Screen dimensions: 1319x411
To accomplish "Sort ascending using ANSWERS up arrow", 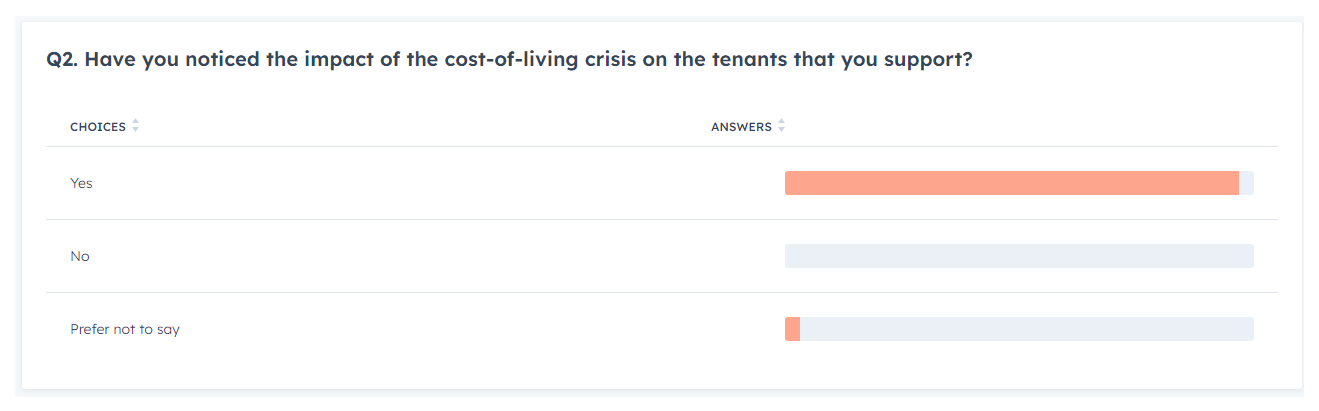I will [781, 123].
